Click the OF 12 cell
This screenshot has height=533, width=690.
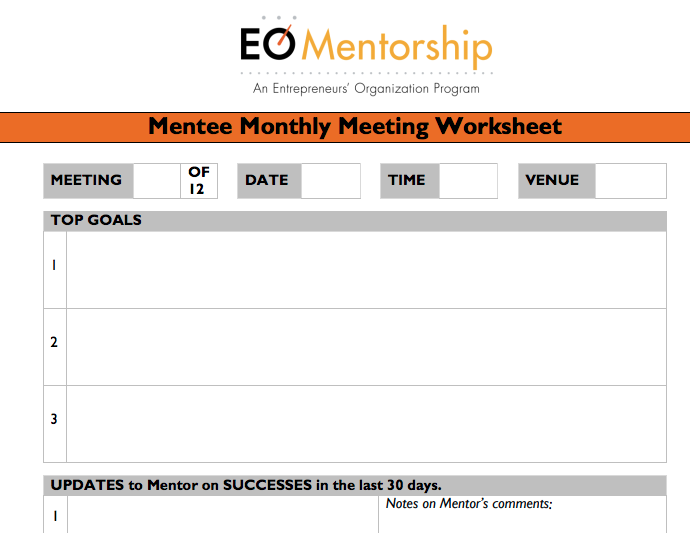click(199, 181)
